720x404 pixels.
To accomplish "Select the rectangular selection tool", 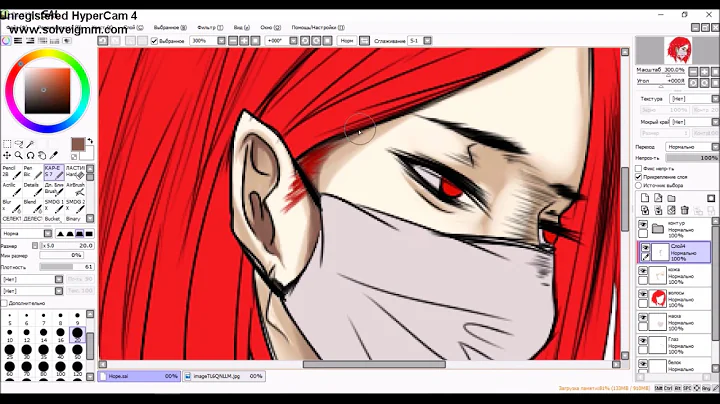I will point(7,144).
